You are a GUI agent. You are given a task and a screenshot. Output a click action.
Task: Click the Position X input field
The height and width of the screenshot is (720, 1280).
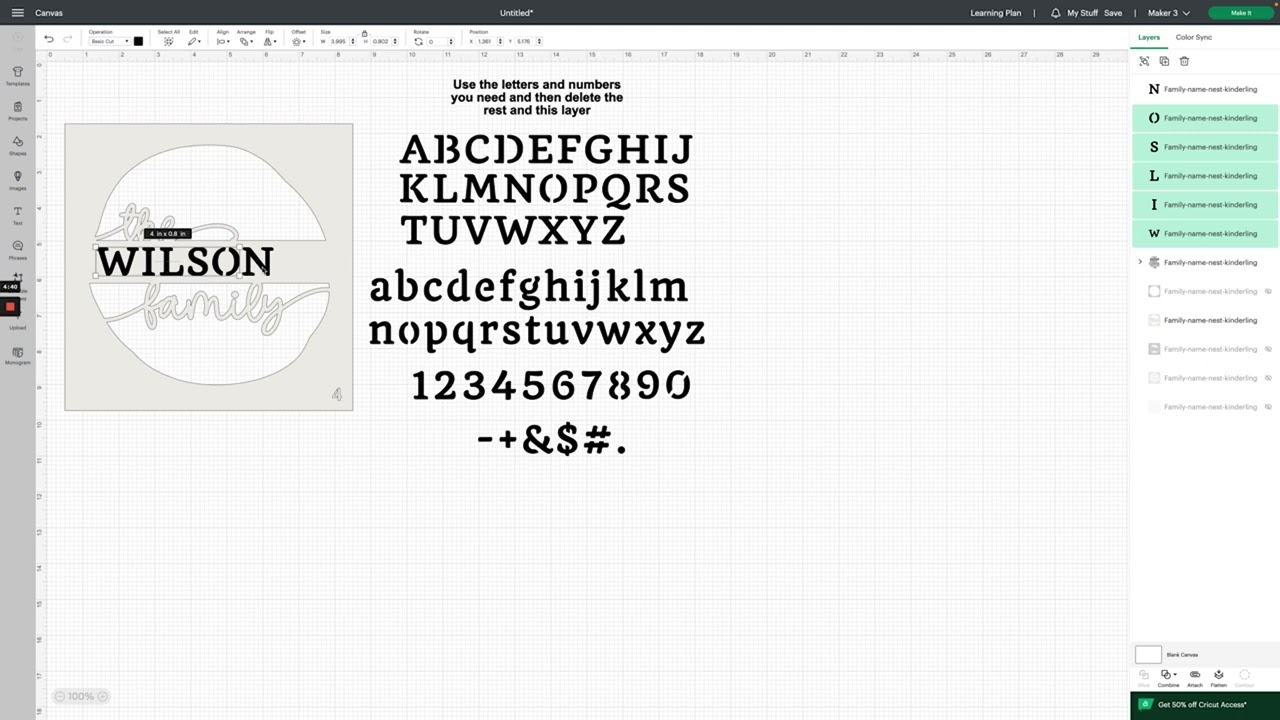(x=484, y=41)
